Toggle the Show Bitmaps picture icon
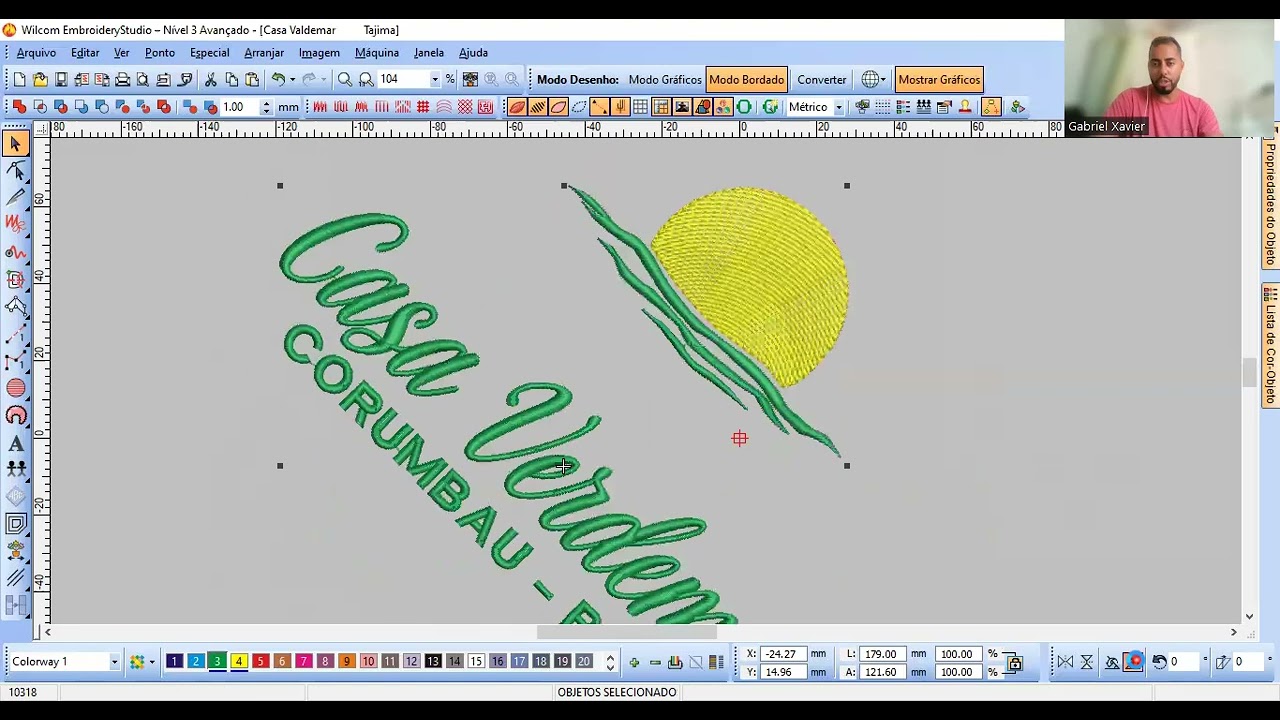The image size is (1280, 720). click(682, 107)
